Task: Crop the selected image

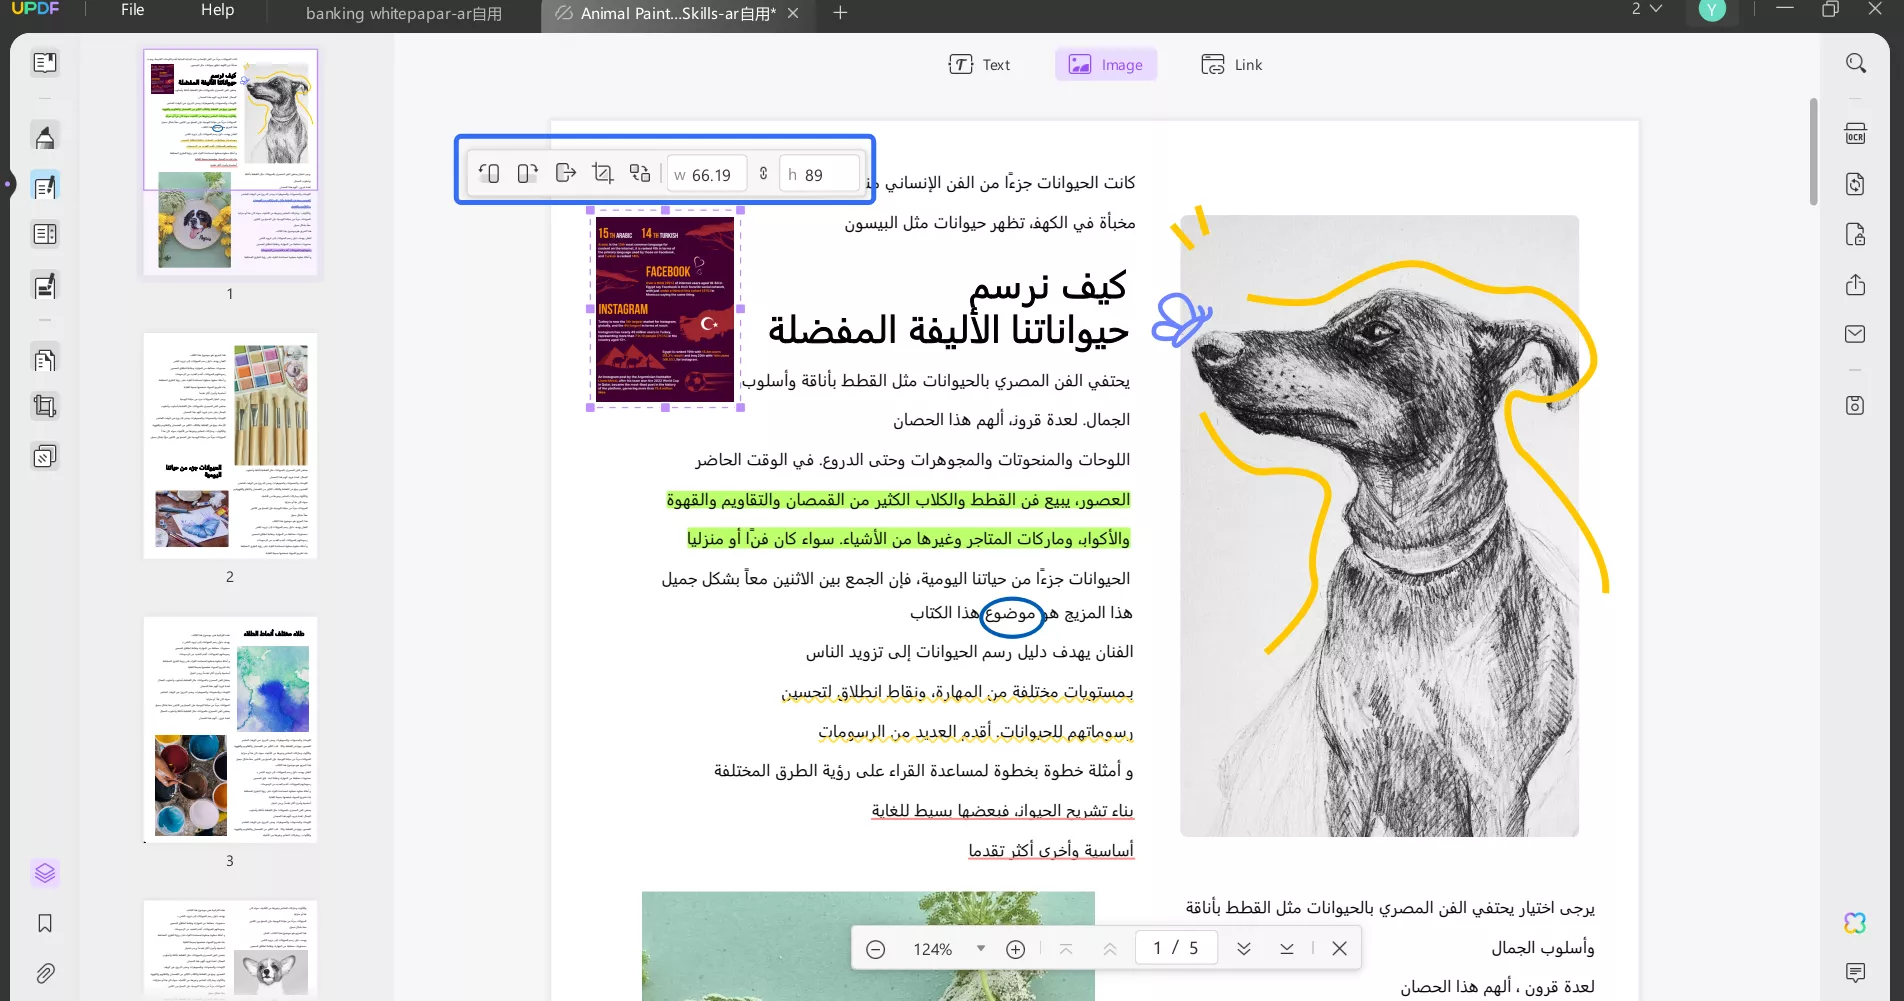Action: [x=602, y=173]
